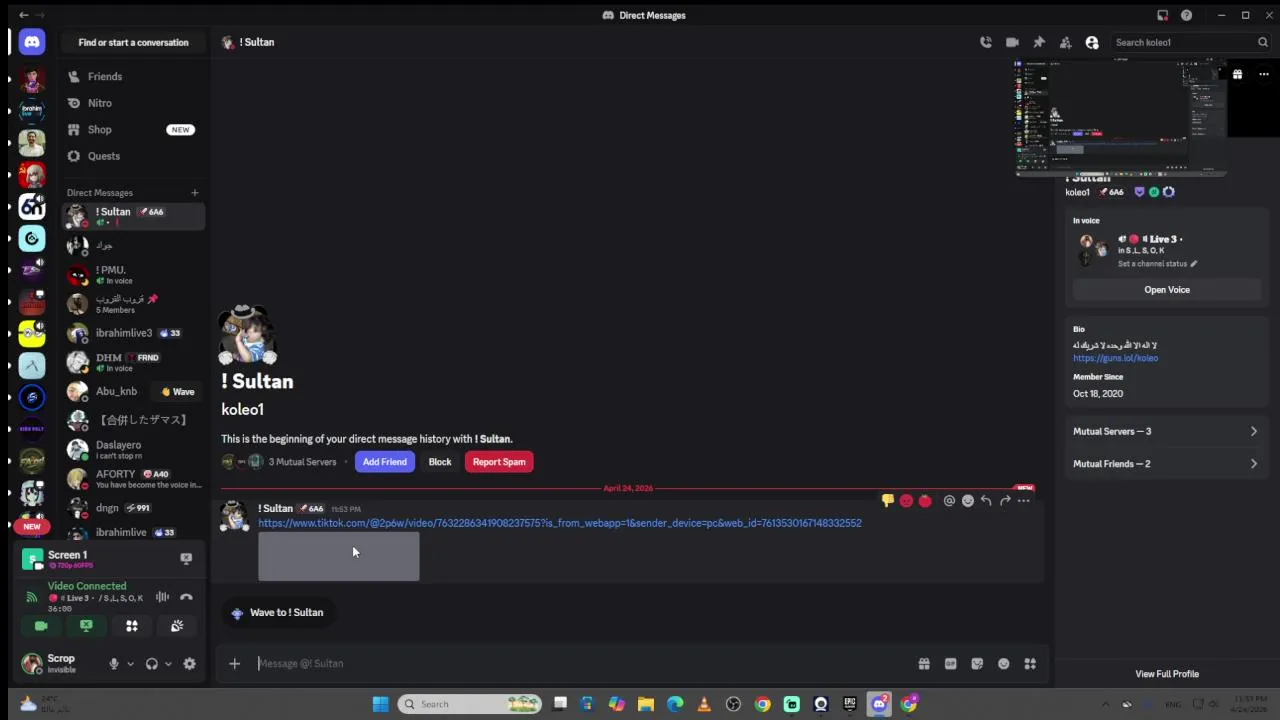Image resolution: width=1280 pixels, height=720 pixels.
Task: Click Open Voice button in profile
Action: click(1167, 290)
